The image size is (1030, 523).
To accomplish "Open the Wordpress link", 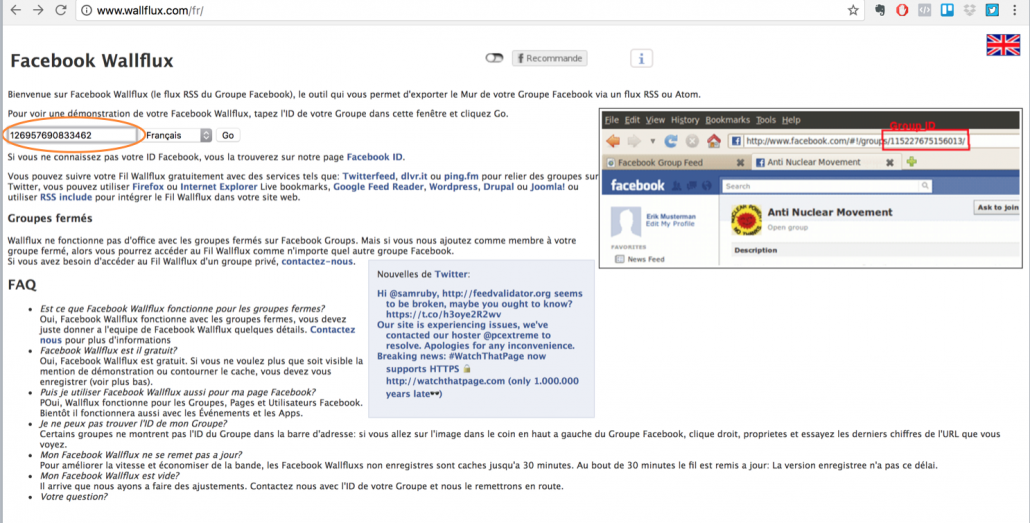I will pyautogui.click(x=453, y=187).
